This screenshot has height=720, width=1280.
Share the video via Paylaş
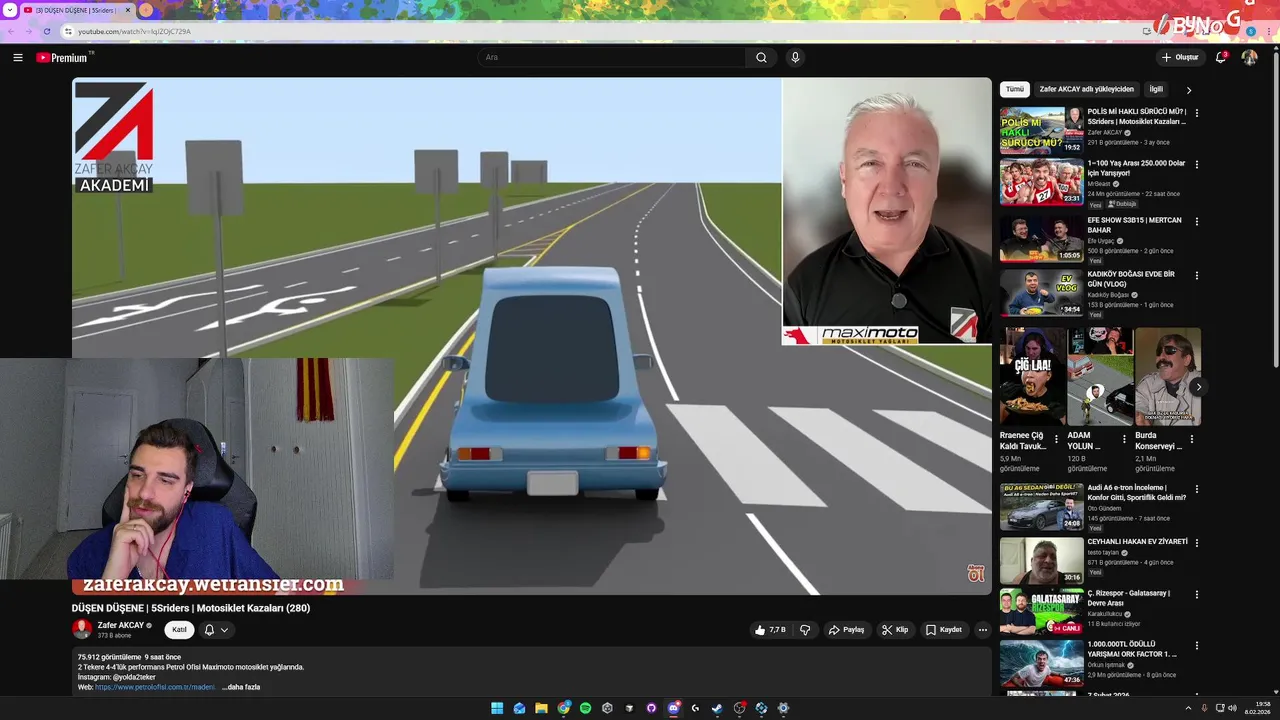point(846,630)
